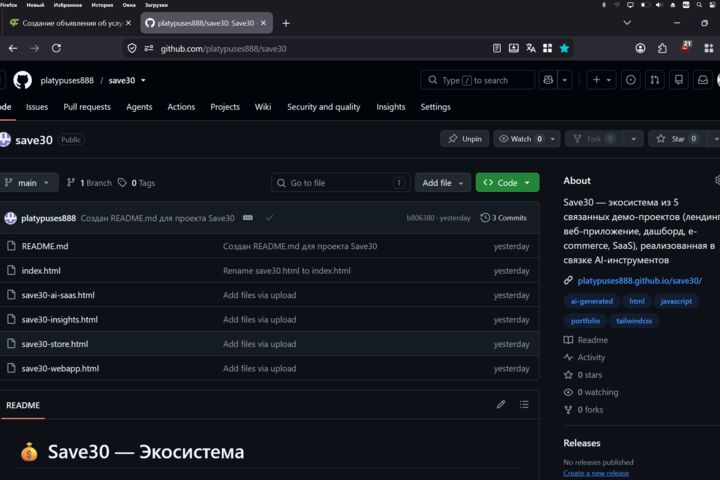Screen dimensions: 720x480
Task: Expand the Fork options arrow
Action: coord(633,139)
